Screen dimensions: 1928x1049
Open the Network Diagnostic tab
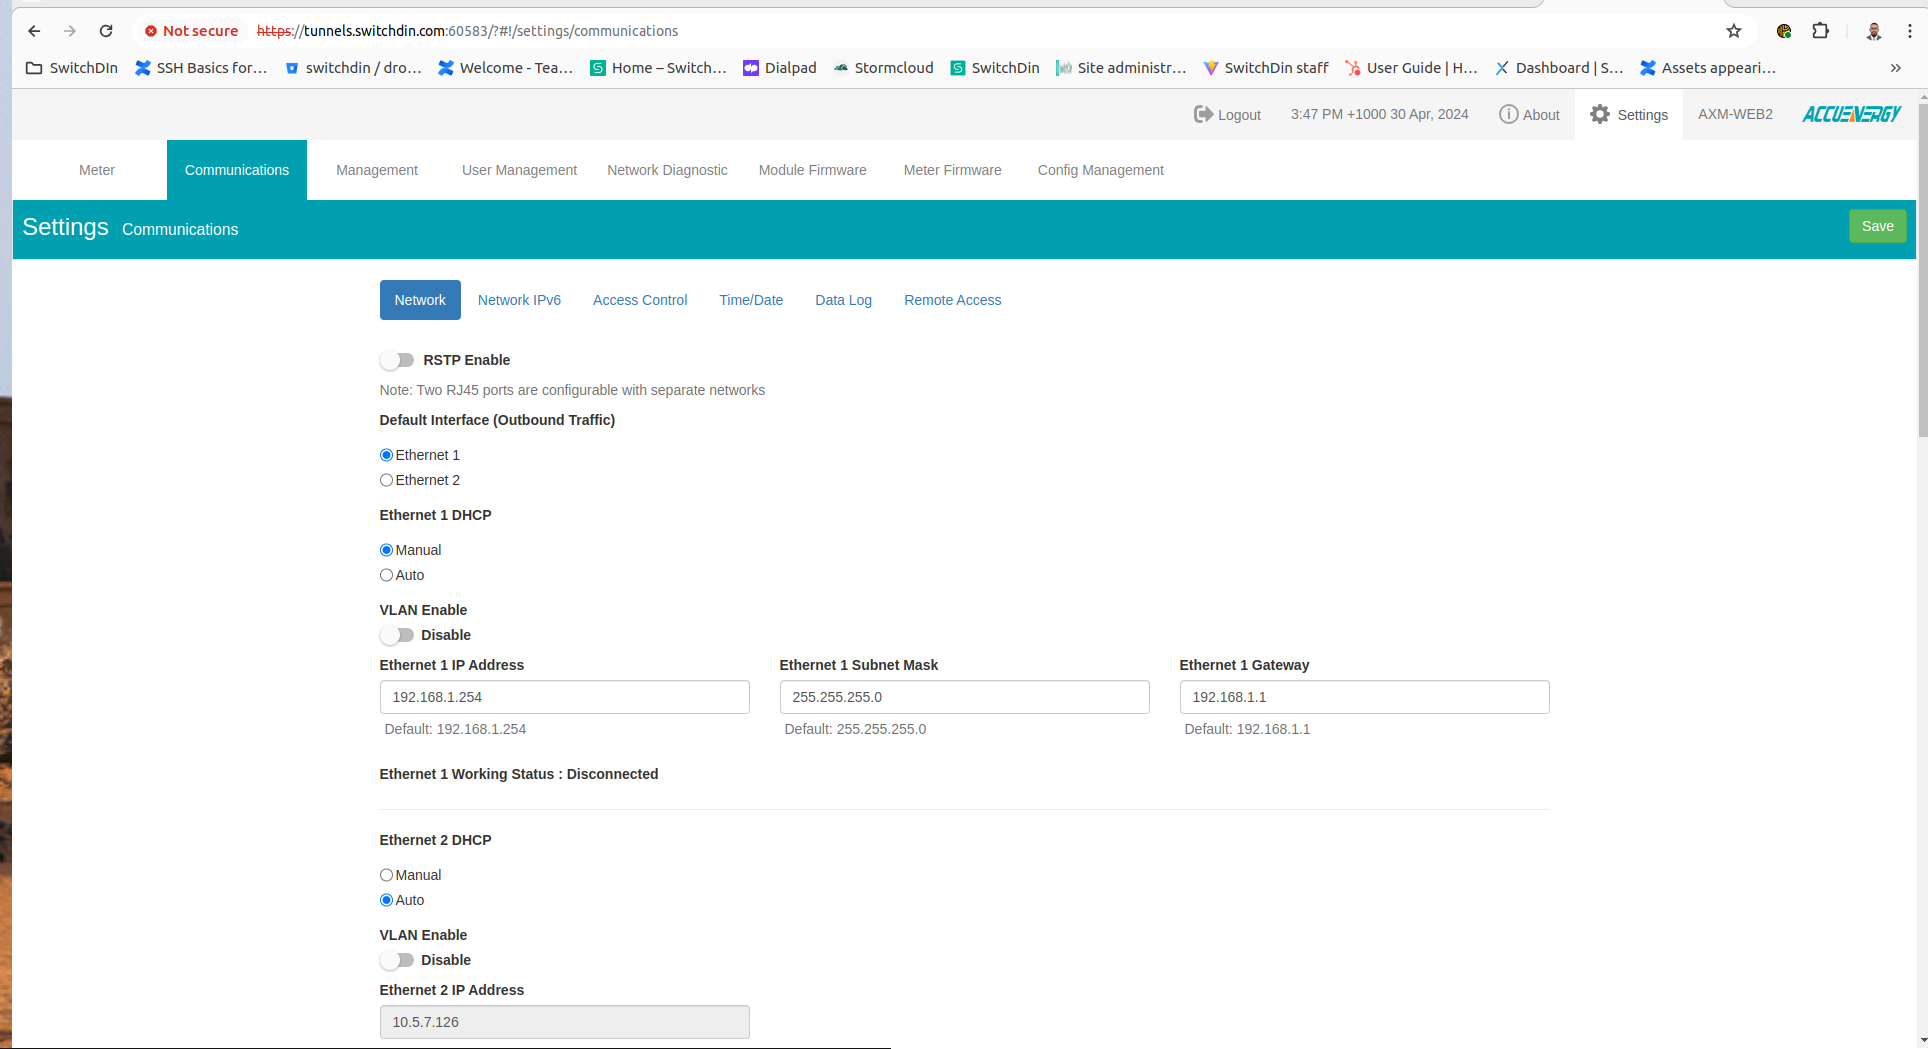(667, 170)
